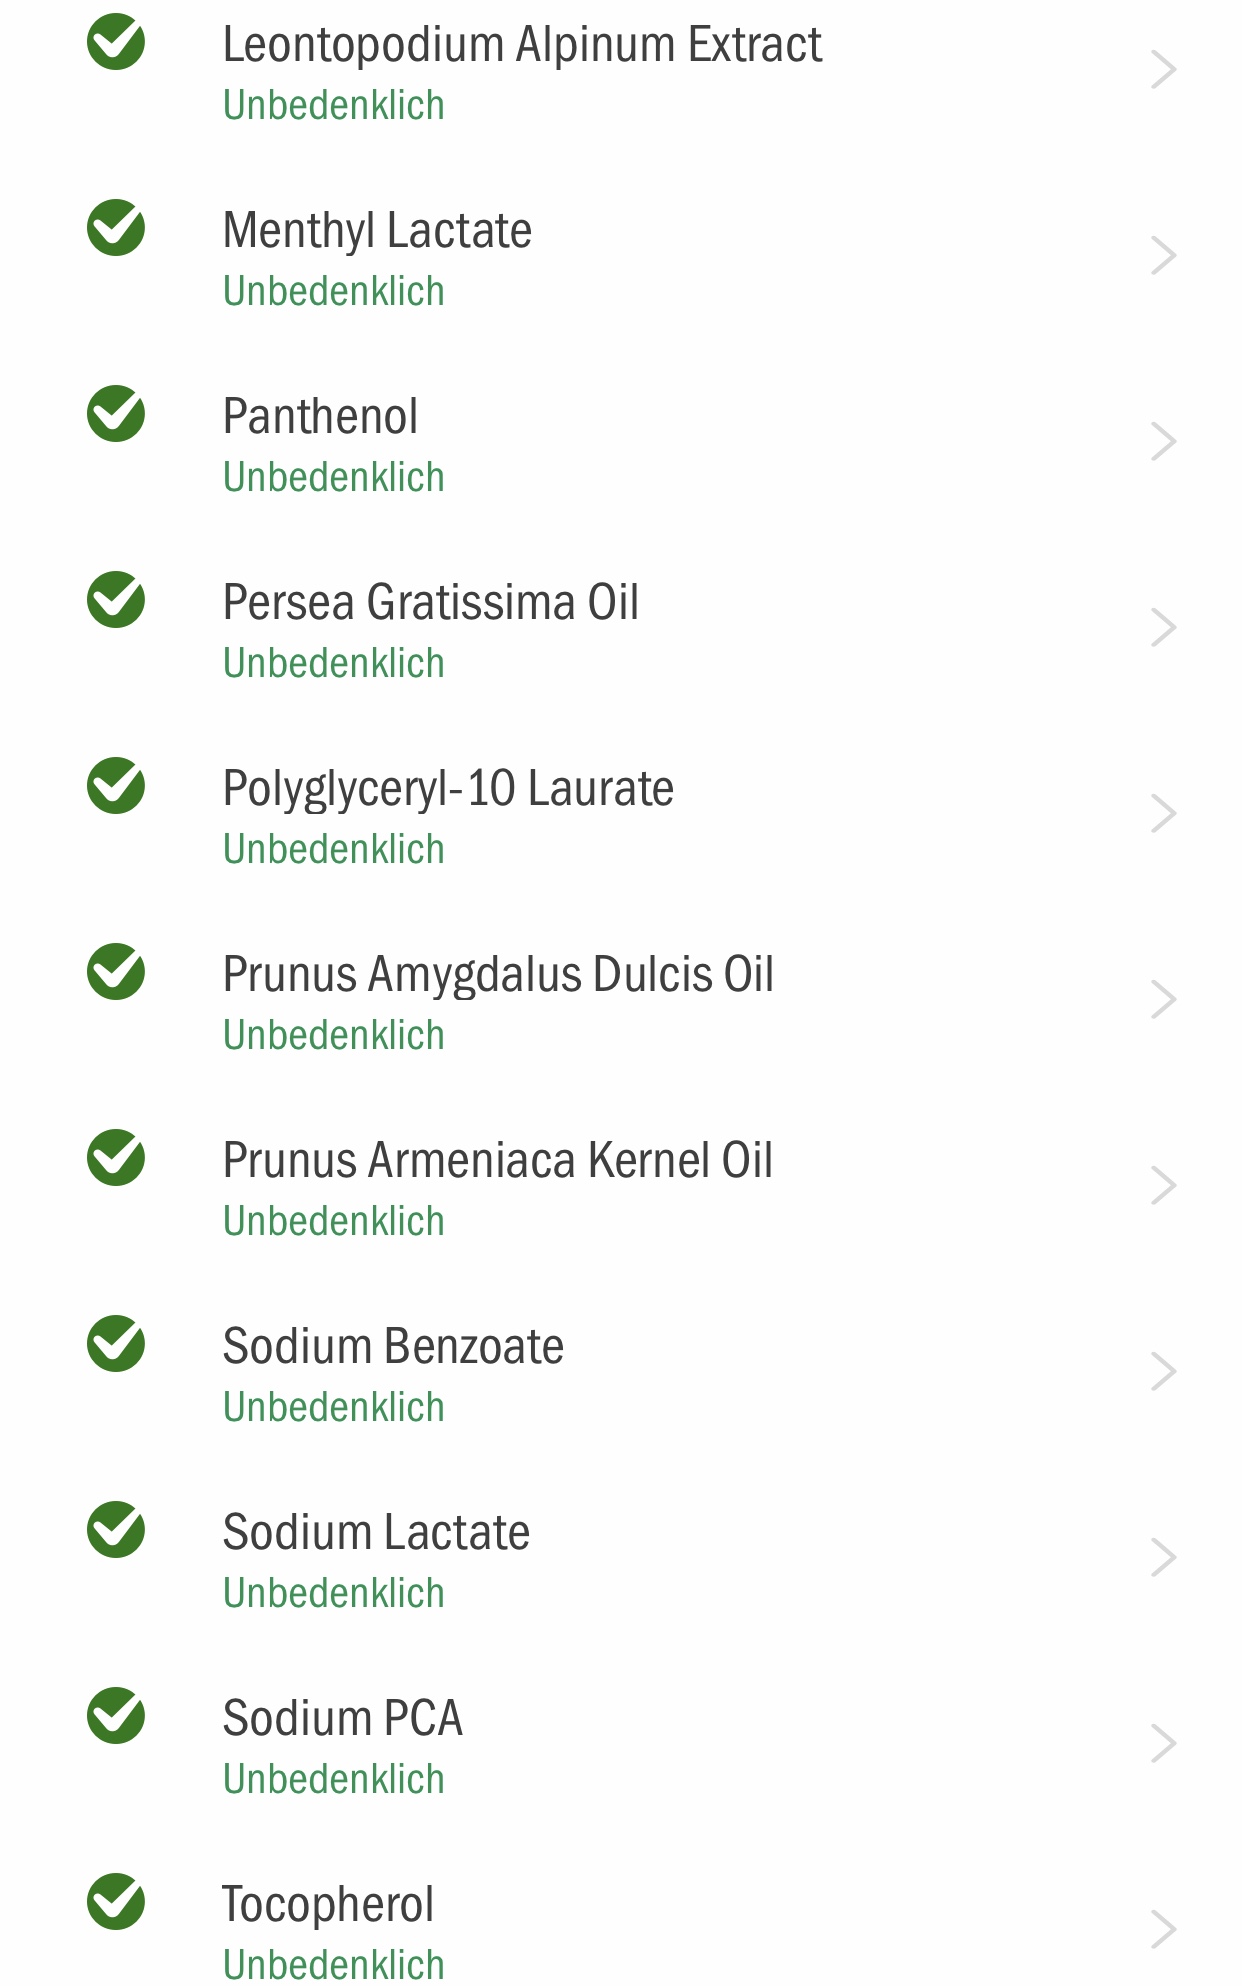Click the green checkmark next to Menthyl Lactate
The image size is (1242, 1986).
[x=116, y=228]
